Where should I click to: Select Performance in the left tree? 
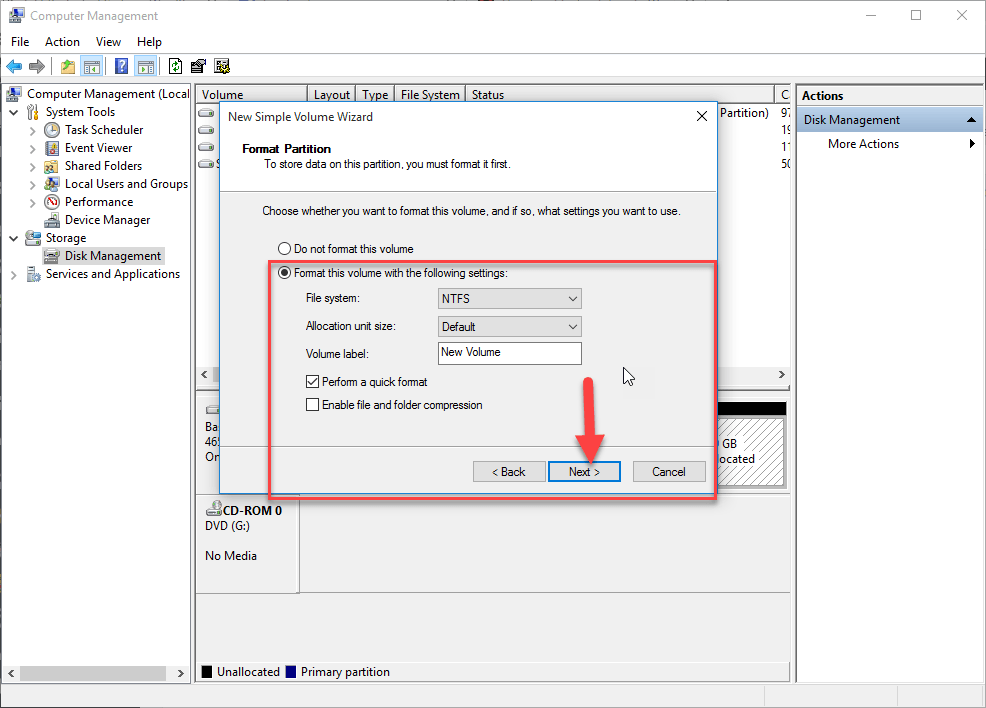tap(98, 202)
